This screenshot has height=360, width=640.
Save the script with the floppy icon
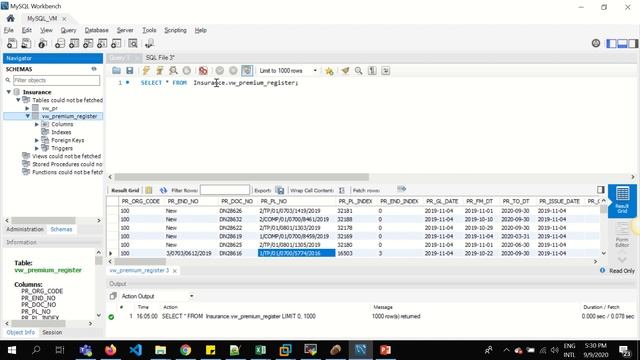point(130,71)
